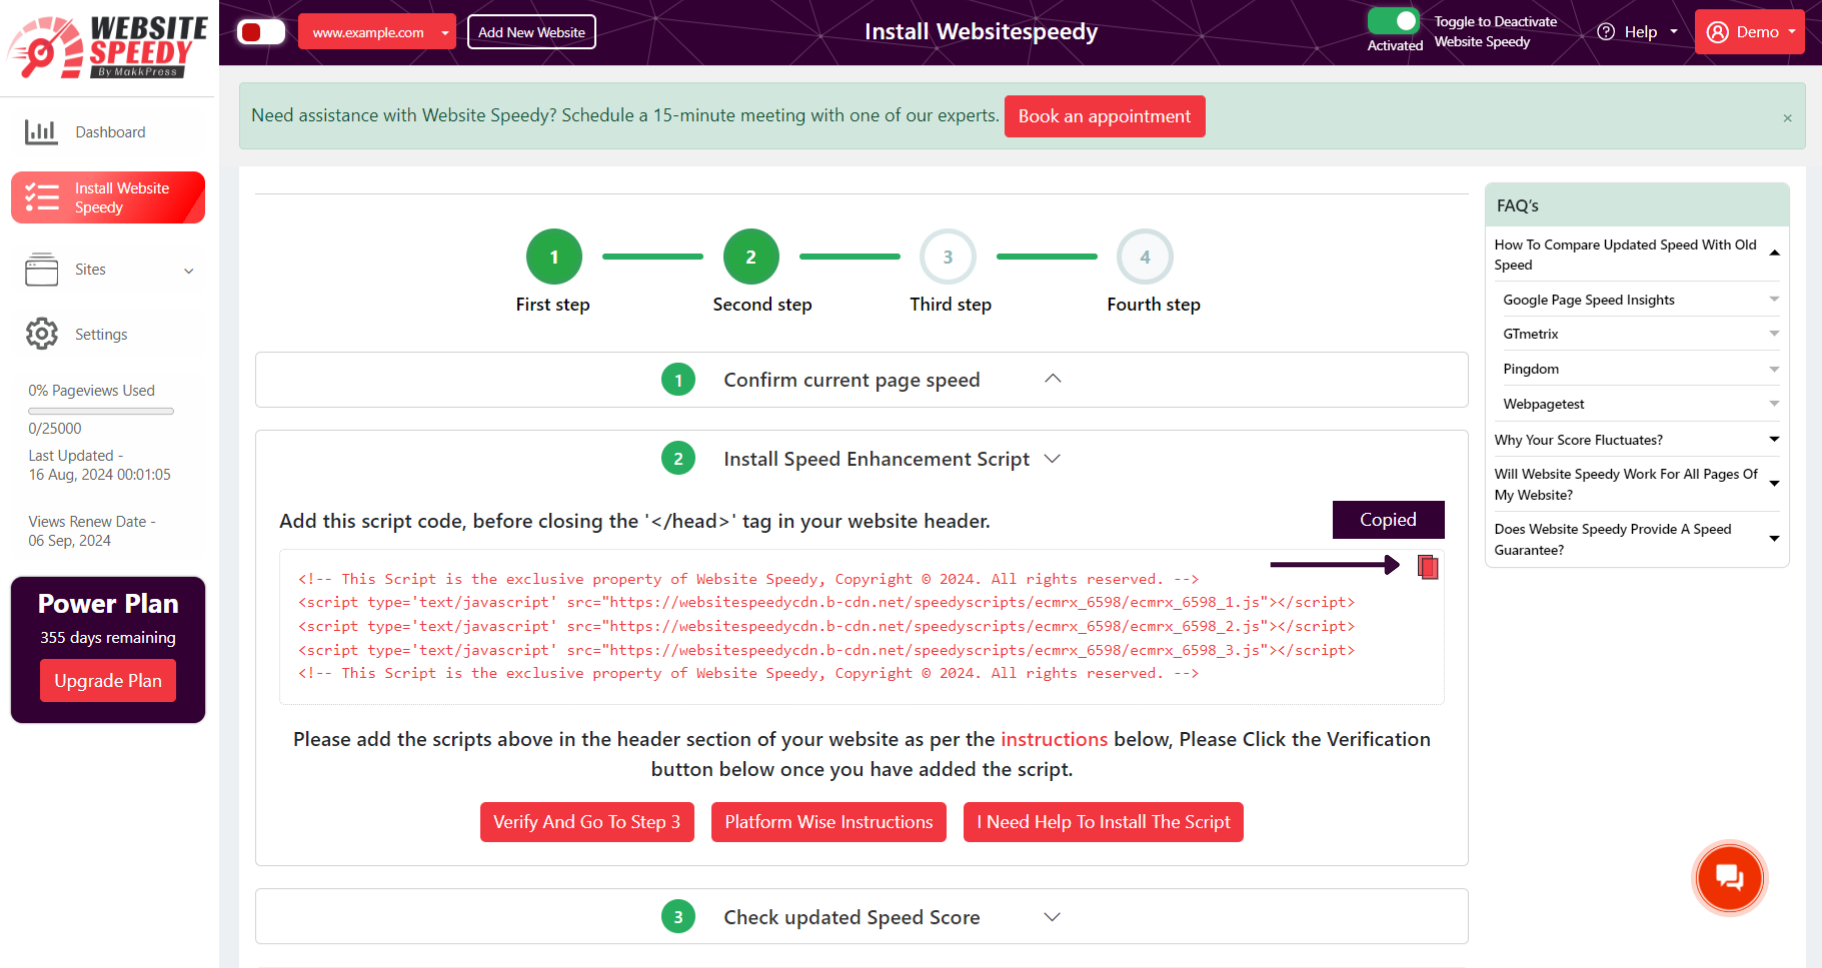Click the Help question mark icon

(1606, 32)
